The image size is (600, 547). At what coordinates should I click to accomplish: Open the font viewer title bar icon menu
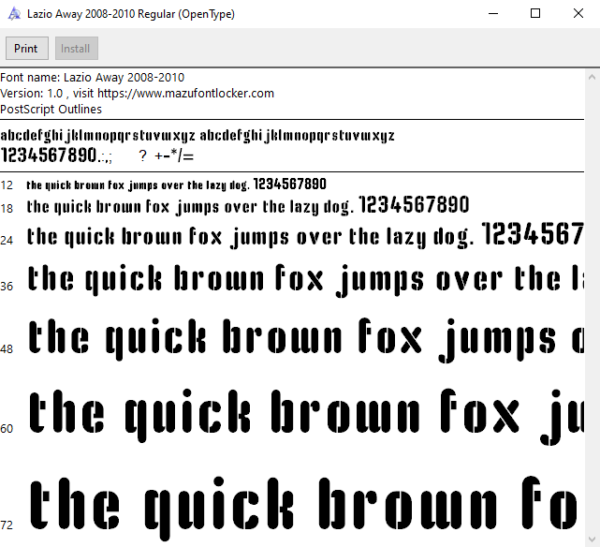(x=14, y=14)
